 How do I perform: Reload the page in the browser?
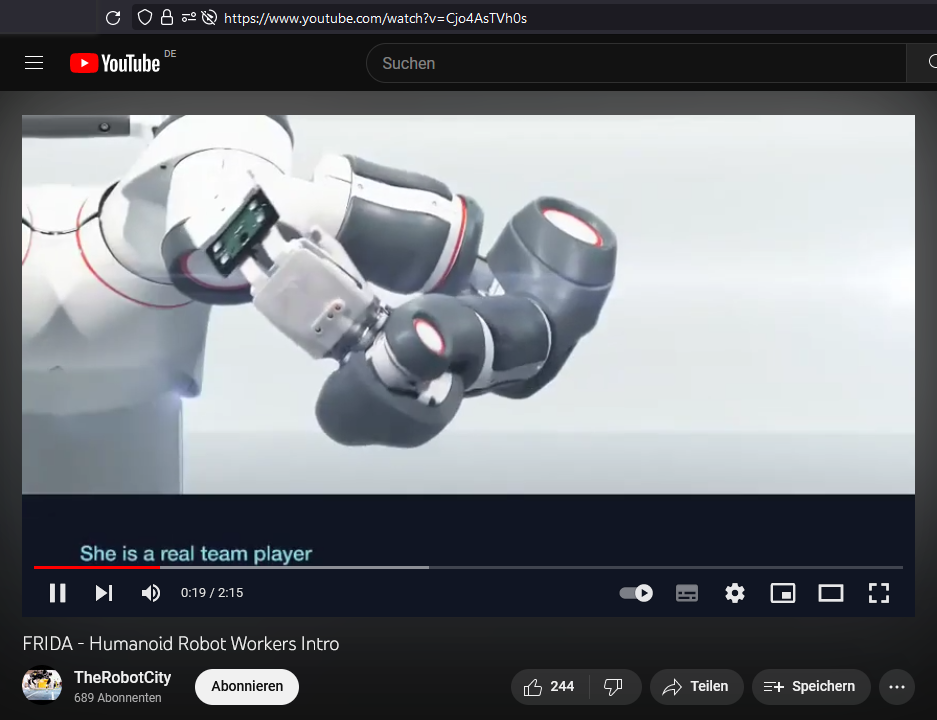click(x=113, y=17)
